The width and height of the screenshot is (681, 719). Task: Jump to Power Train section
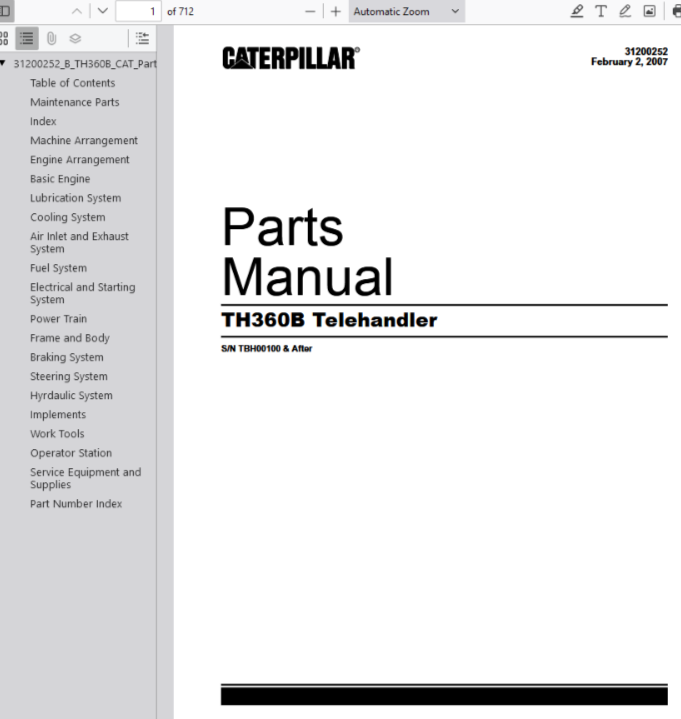point(58,319)
